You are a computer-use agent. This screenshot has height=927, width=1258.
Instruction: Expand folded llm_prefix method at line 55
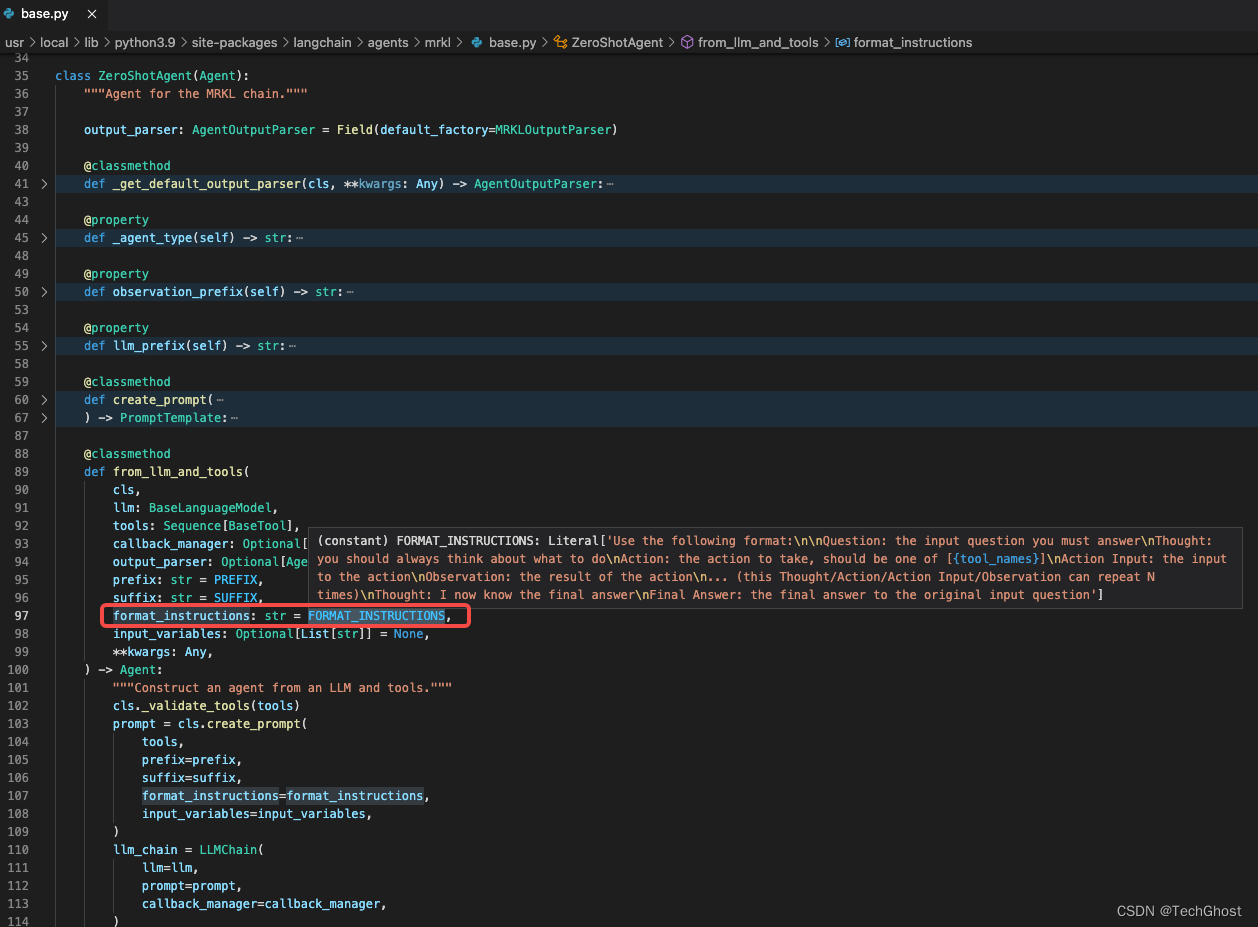tap(44, 346)
